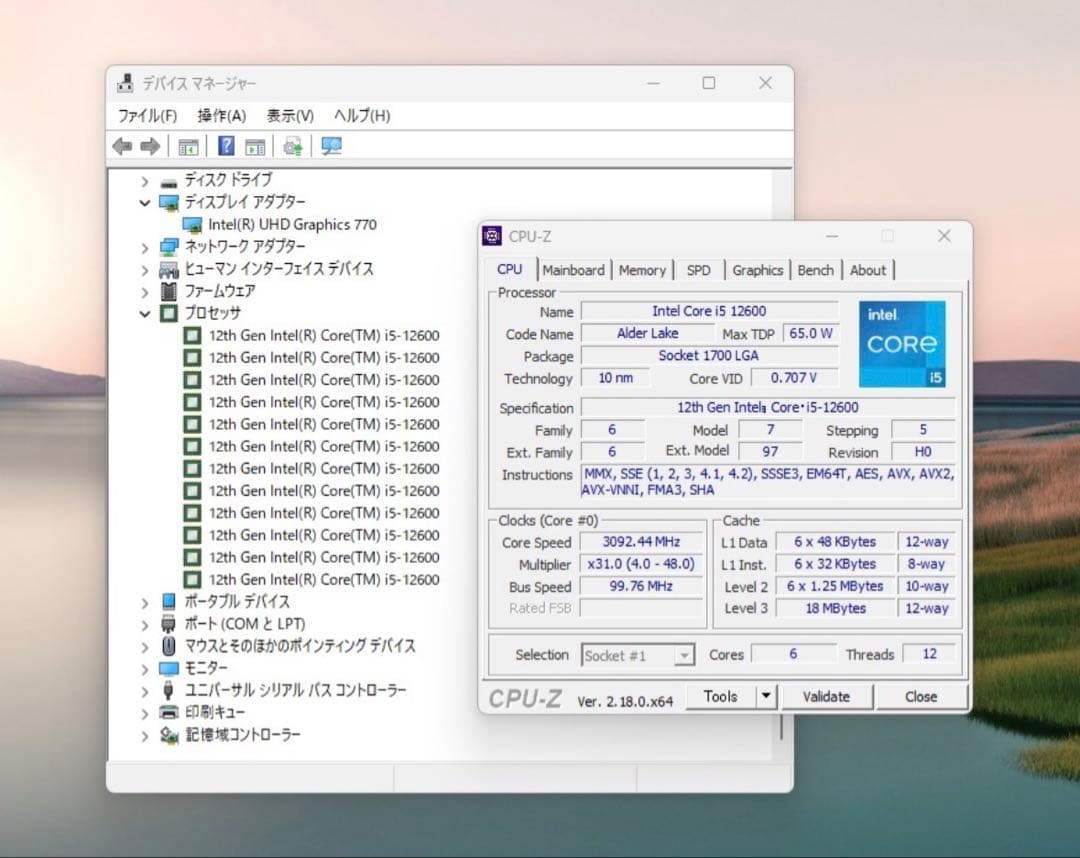Click the ポート (COM と LPT) icon
1080x858 pixels.
(168, 624)
